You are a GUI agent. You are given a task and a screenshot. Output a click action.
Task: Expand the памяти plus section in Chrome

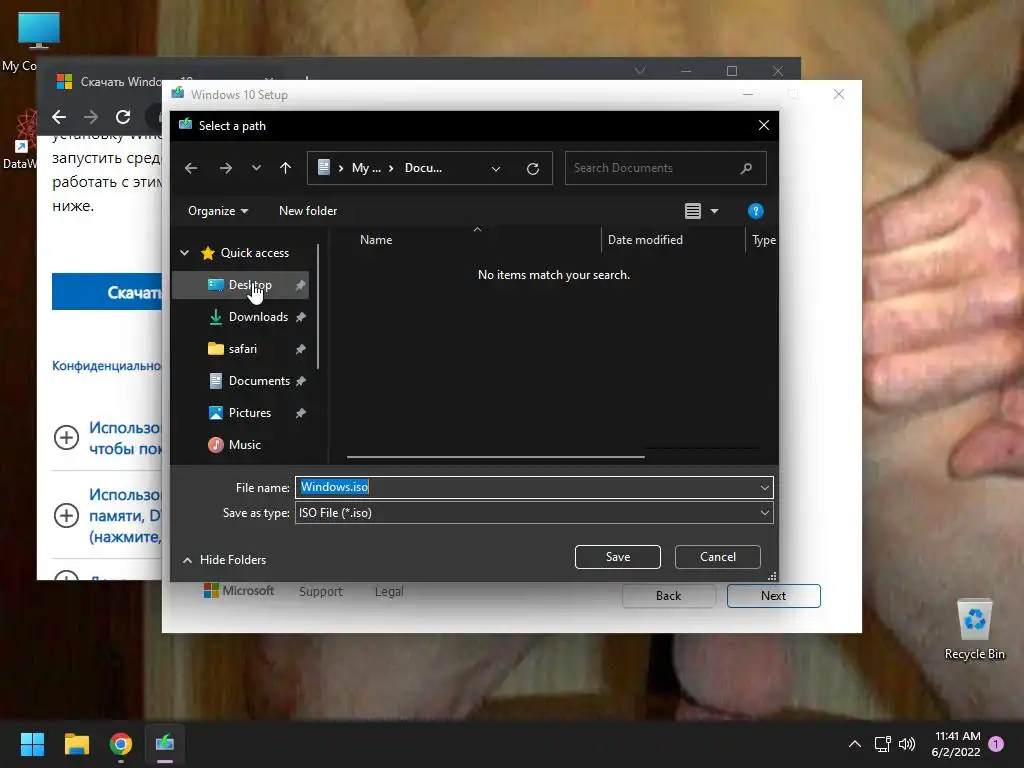click(66, 515)
